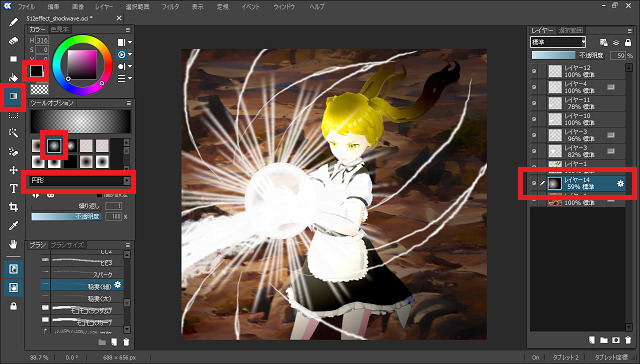This screenshot has width=640, height=364.
Task: Open color panel options menu icon
Action: tap(128, 30)
